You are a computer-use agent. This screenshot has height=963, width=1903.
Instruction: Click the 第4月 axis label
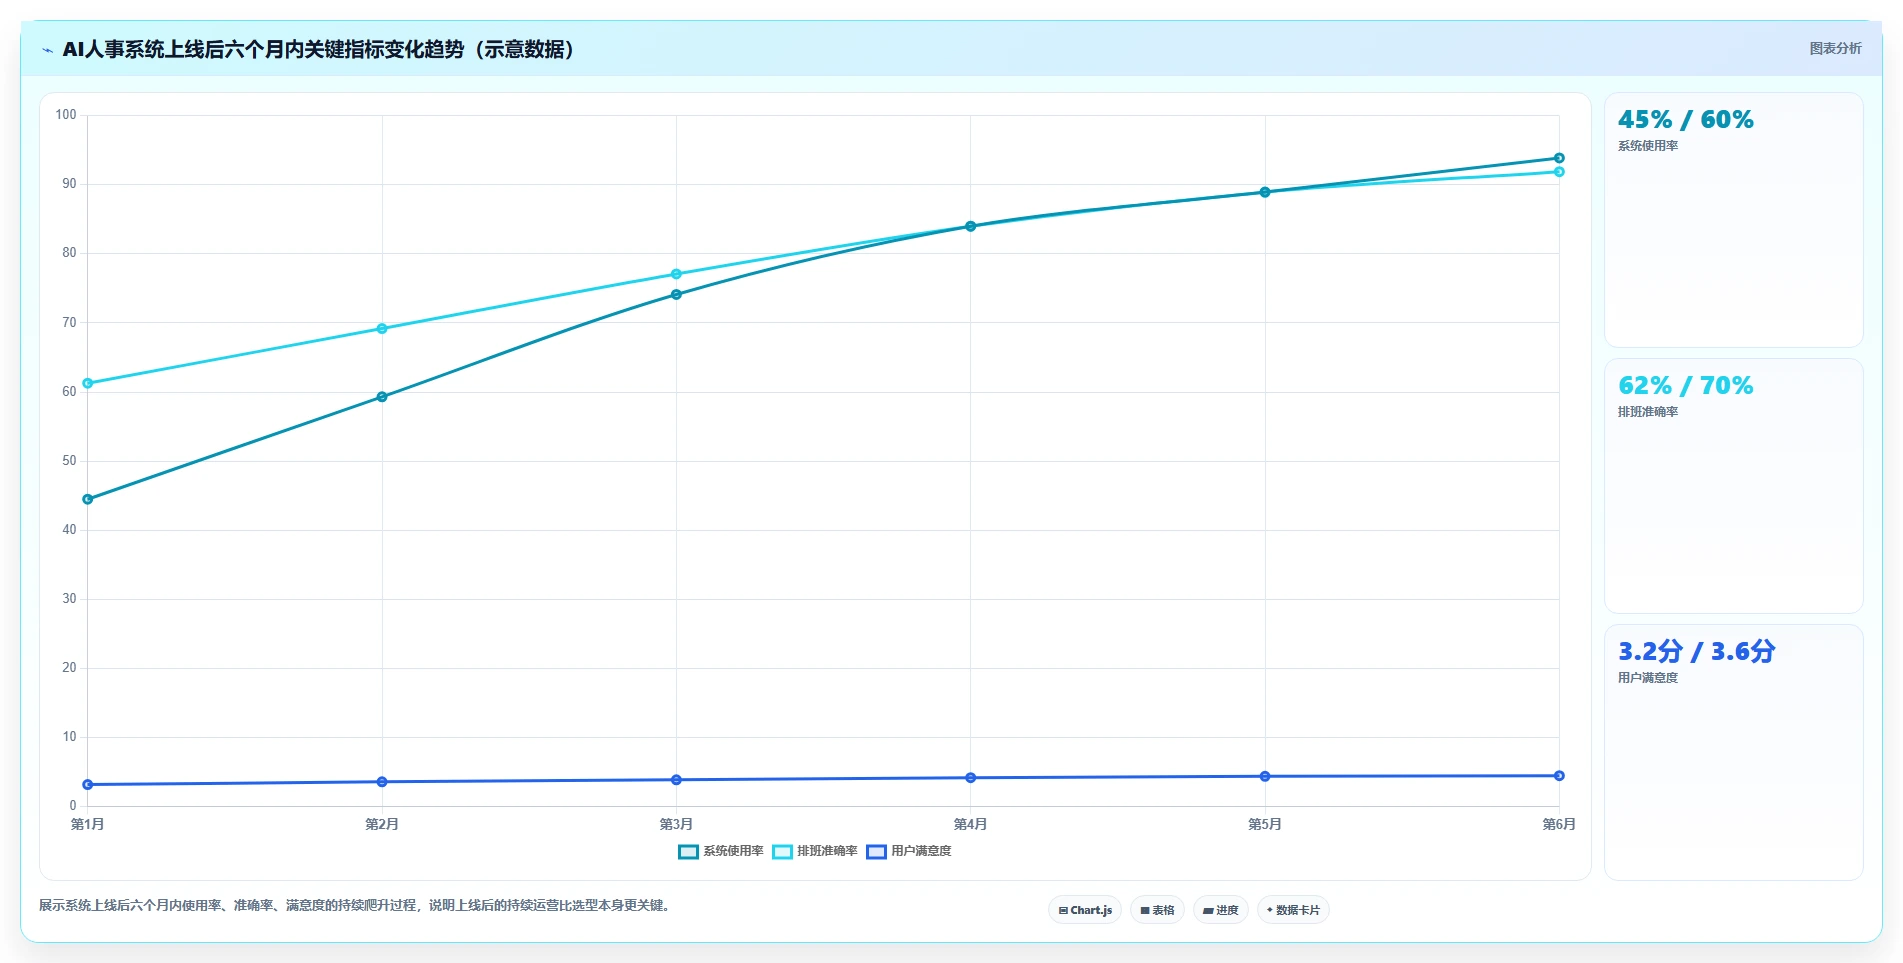970,824
